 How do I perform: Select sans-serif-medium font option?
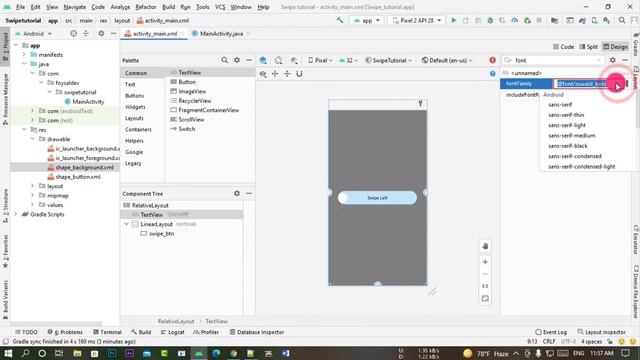(x=572, y=136)
